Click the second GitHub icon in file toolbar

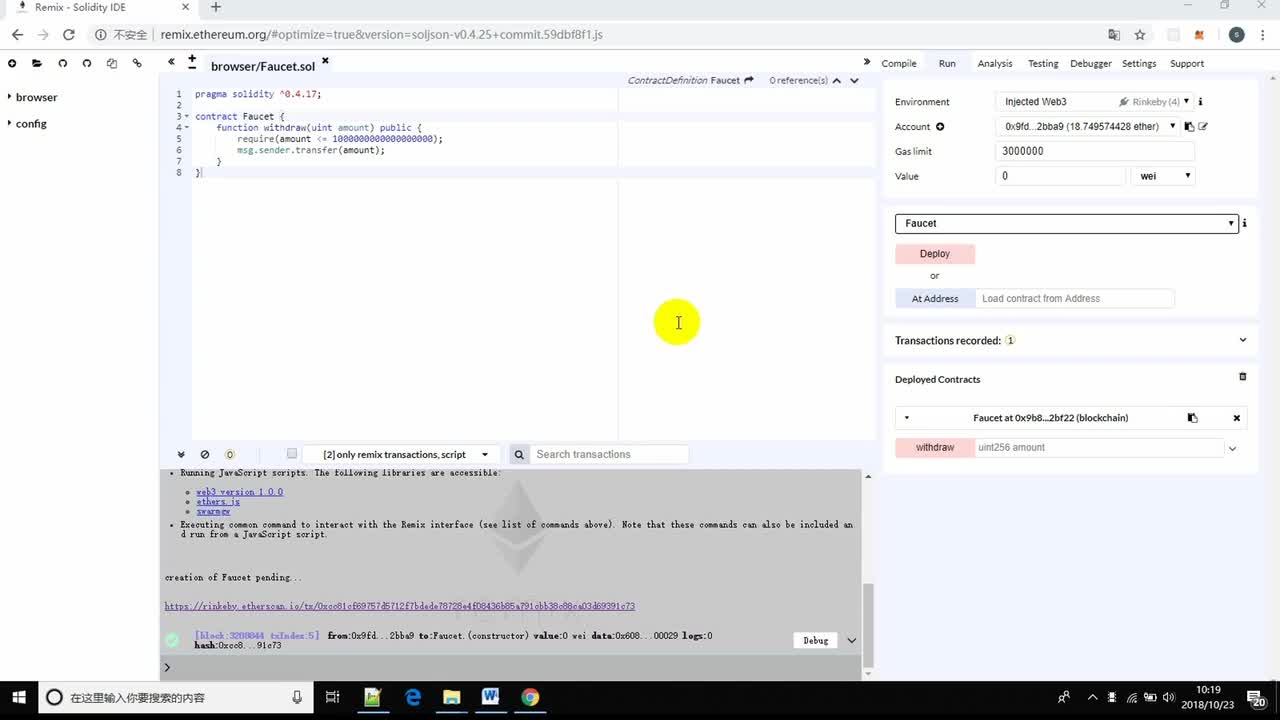pos(87,63)
